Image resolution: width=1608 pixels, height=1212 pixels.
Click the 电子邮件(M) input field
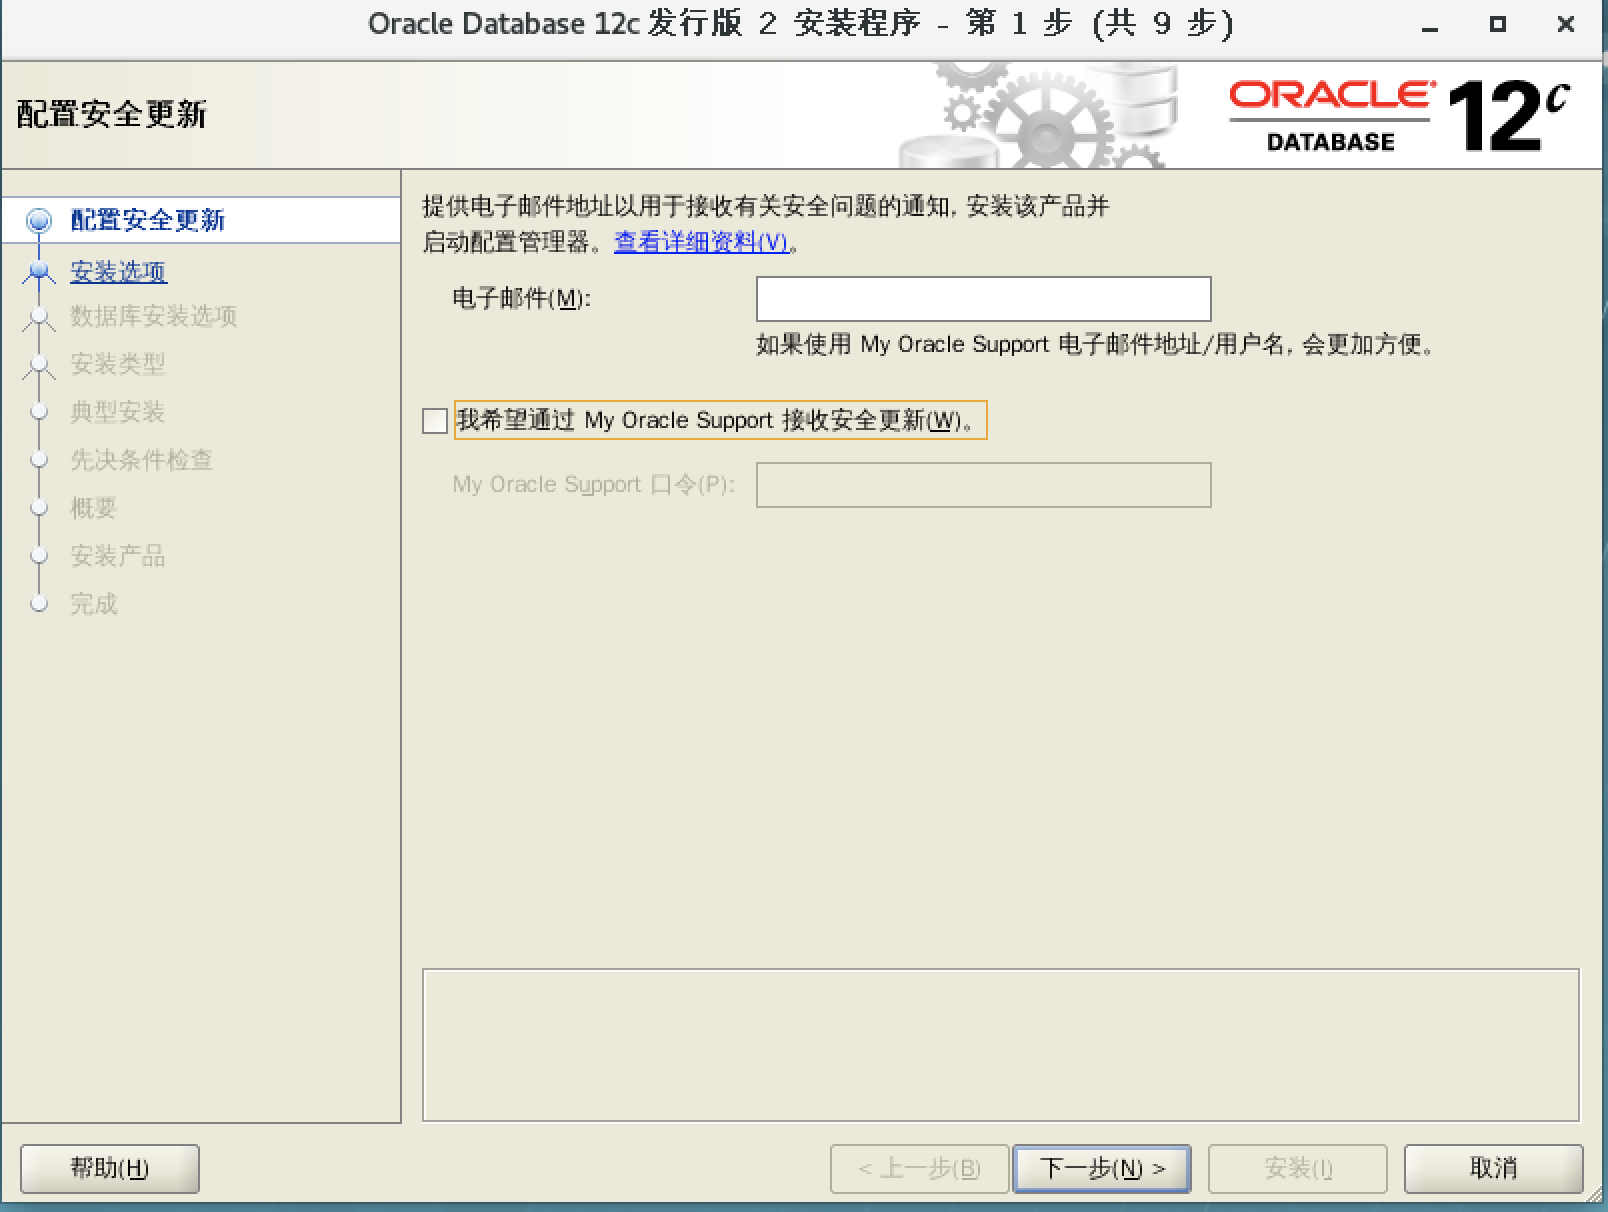pyautogui.click(x=983, y=298)
